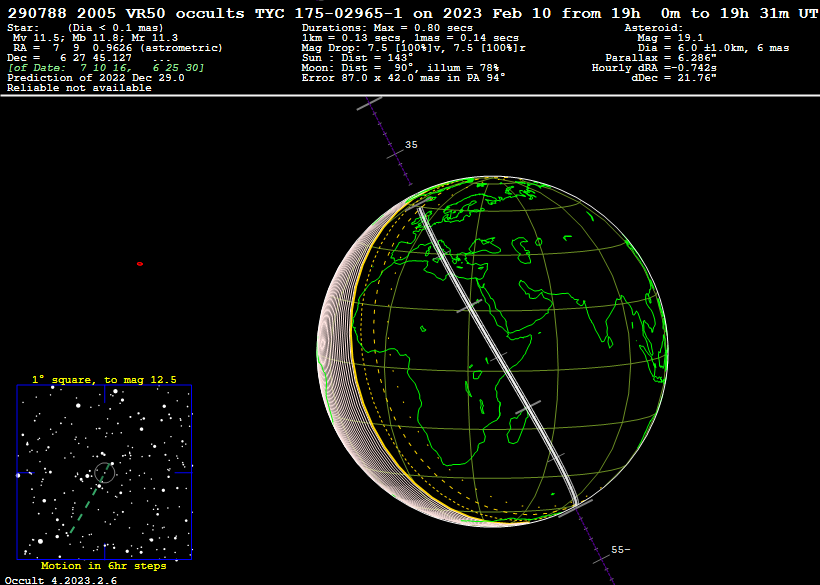Screen dimensions: 820x585
Task: Click the 'Parallax = 6.286"' value
Action: (x=661, y=58)
